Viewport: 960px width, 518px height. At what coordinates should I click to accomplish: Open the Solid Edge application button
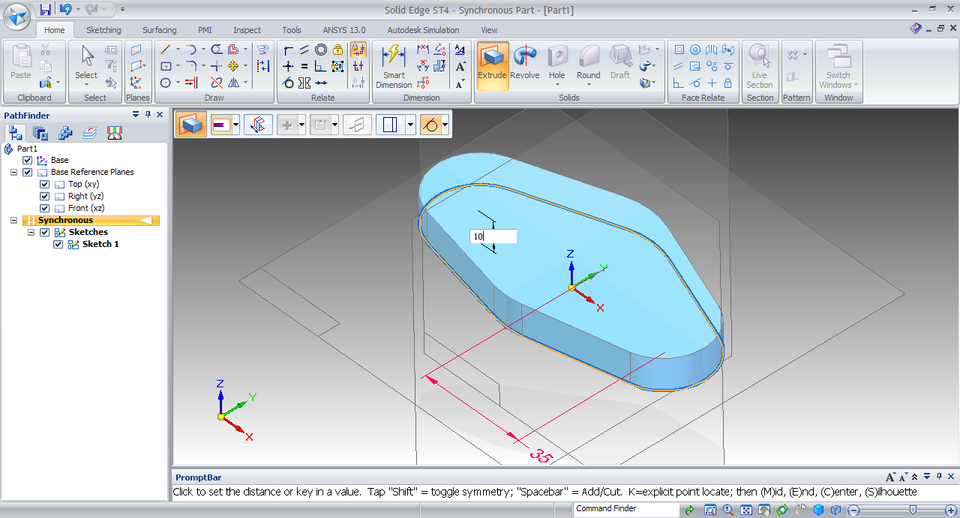17,17
